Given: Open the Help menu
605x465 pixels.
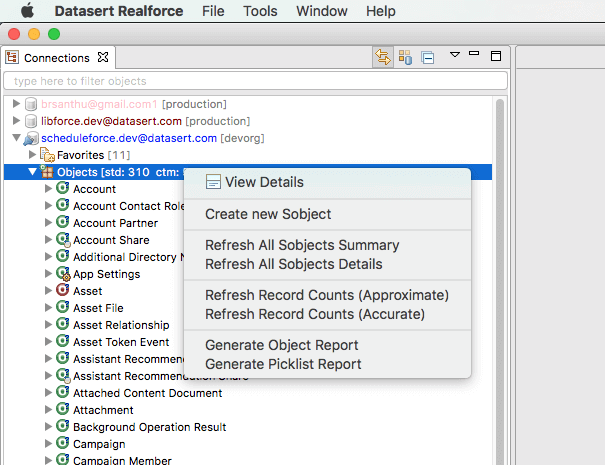Looking at the screenshot, I should tap(381, 11).
